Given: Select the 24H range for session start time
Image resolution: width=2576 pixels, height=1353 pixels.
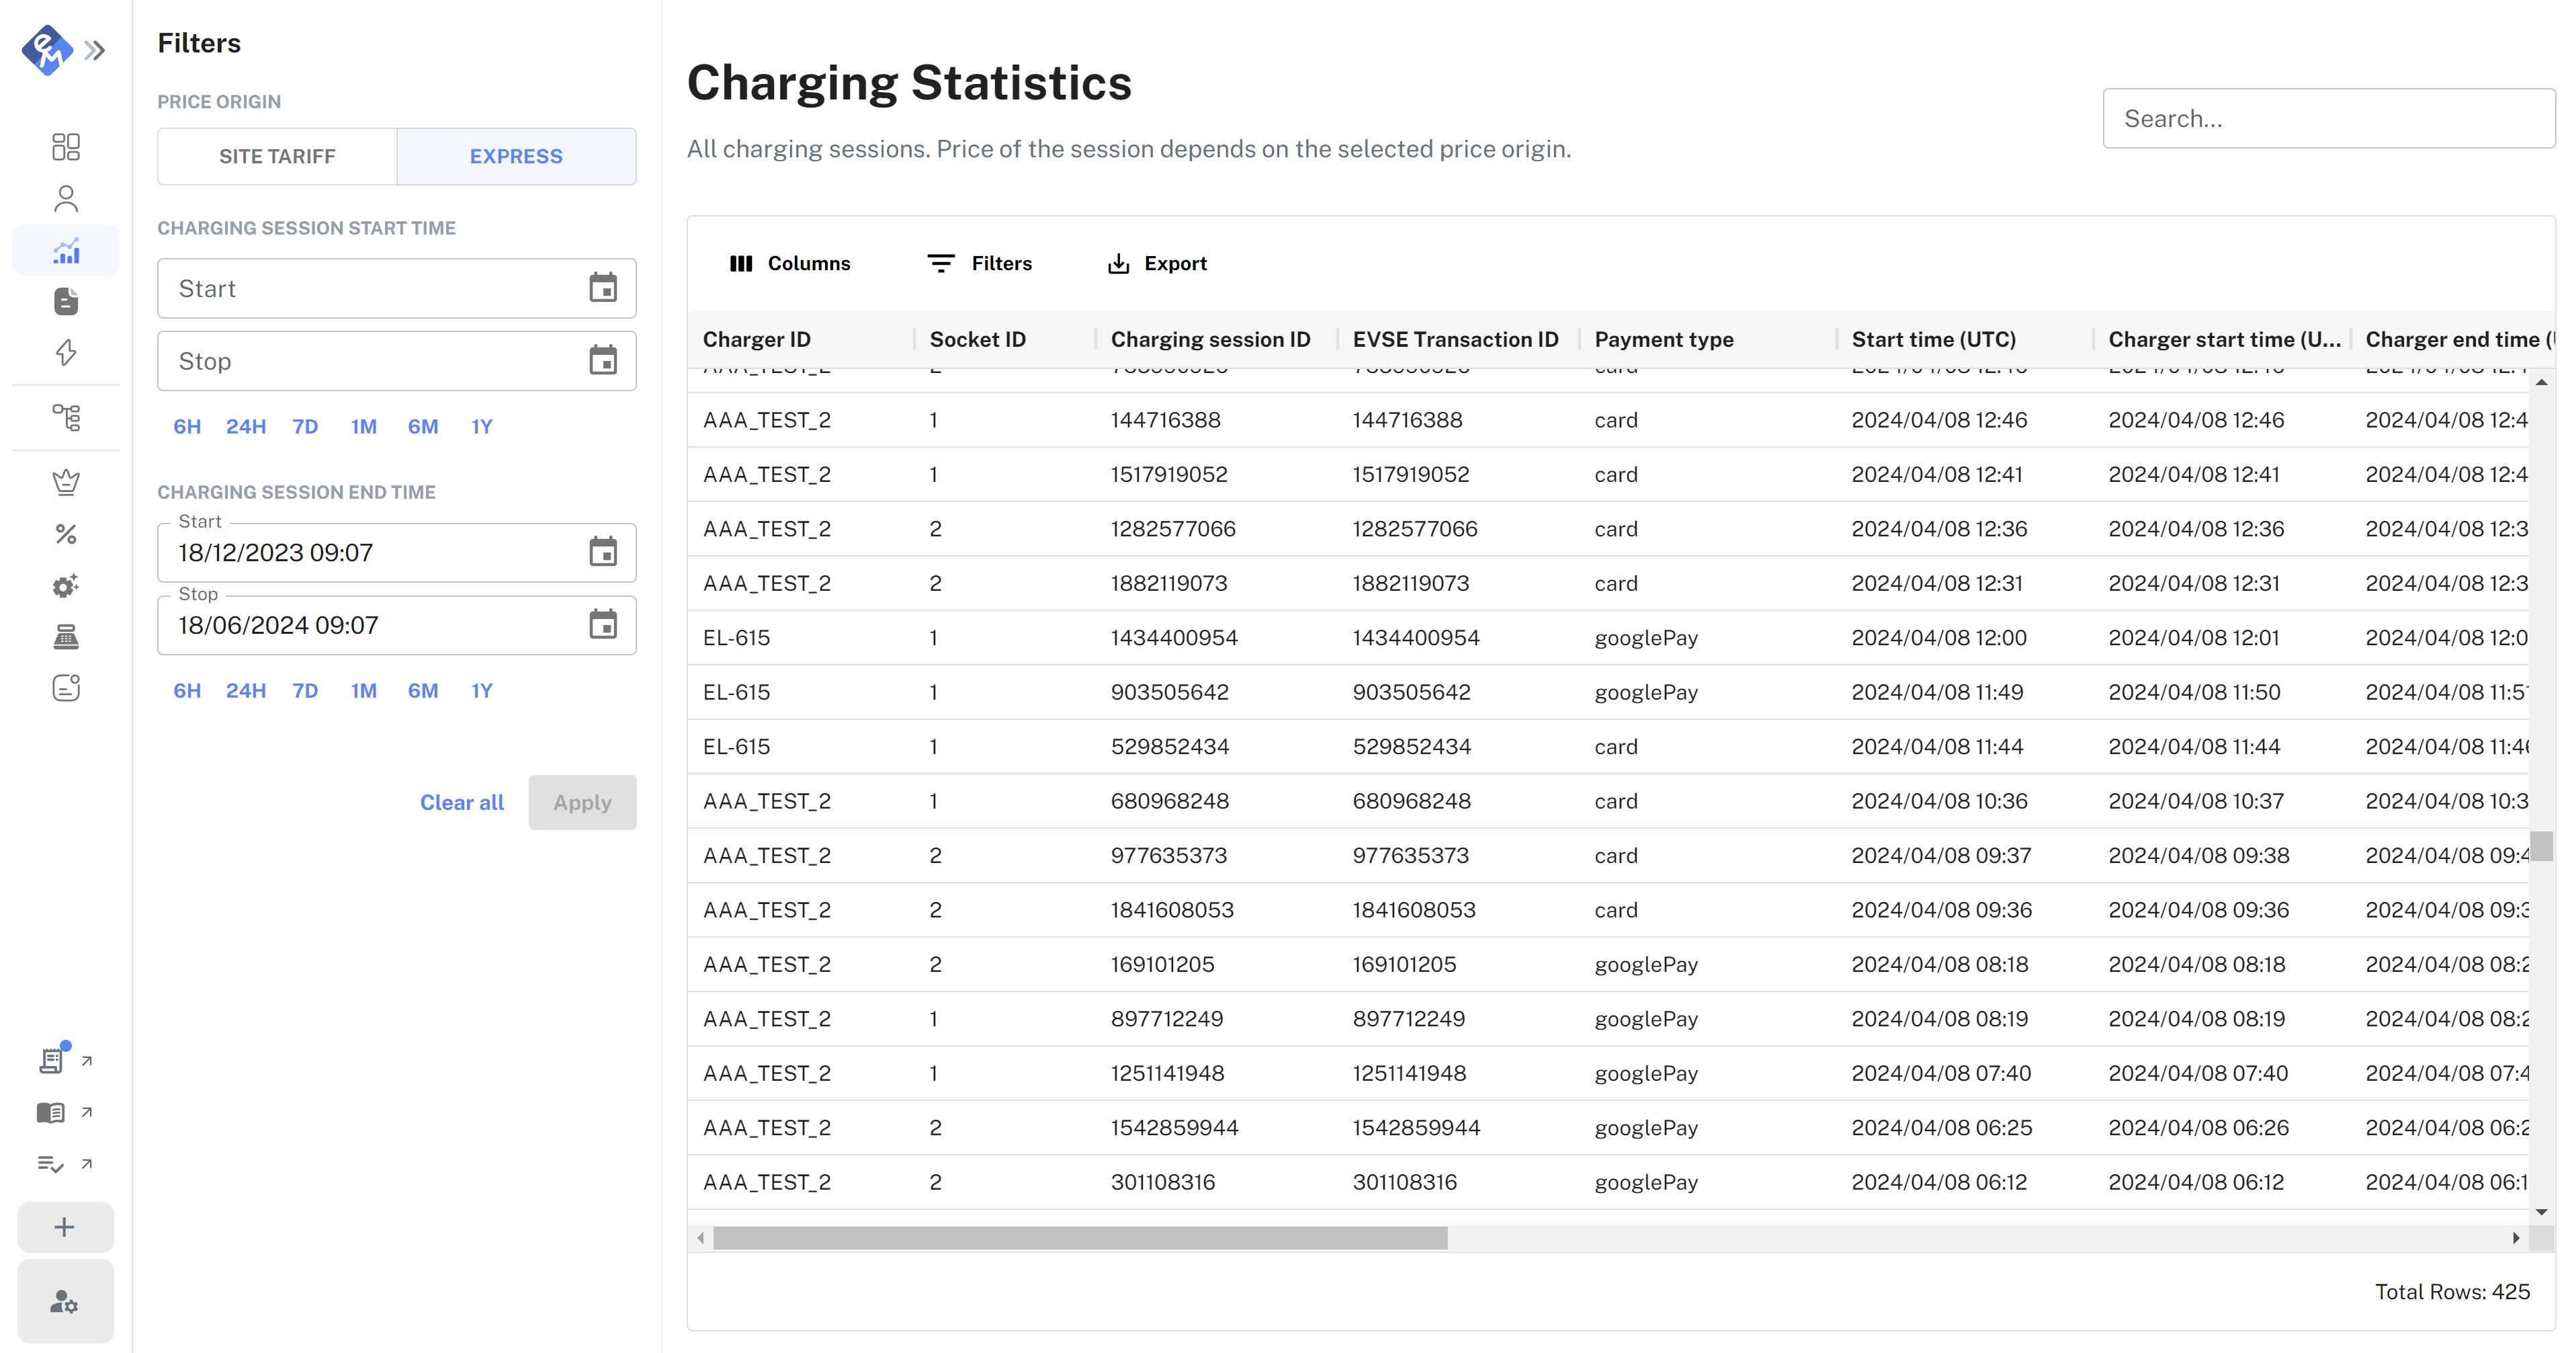Looking at the screenshot, I should [246, 426].
